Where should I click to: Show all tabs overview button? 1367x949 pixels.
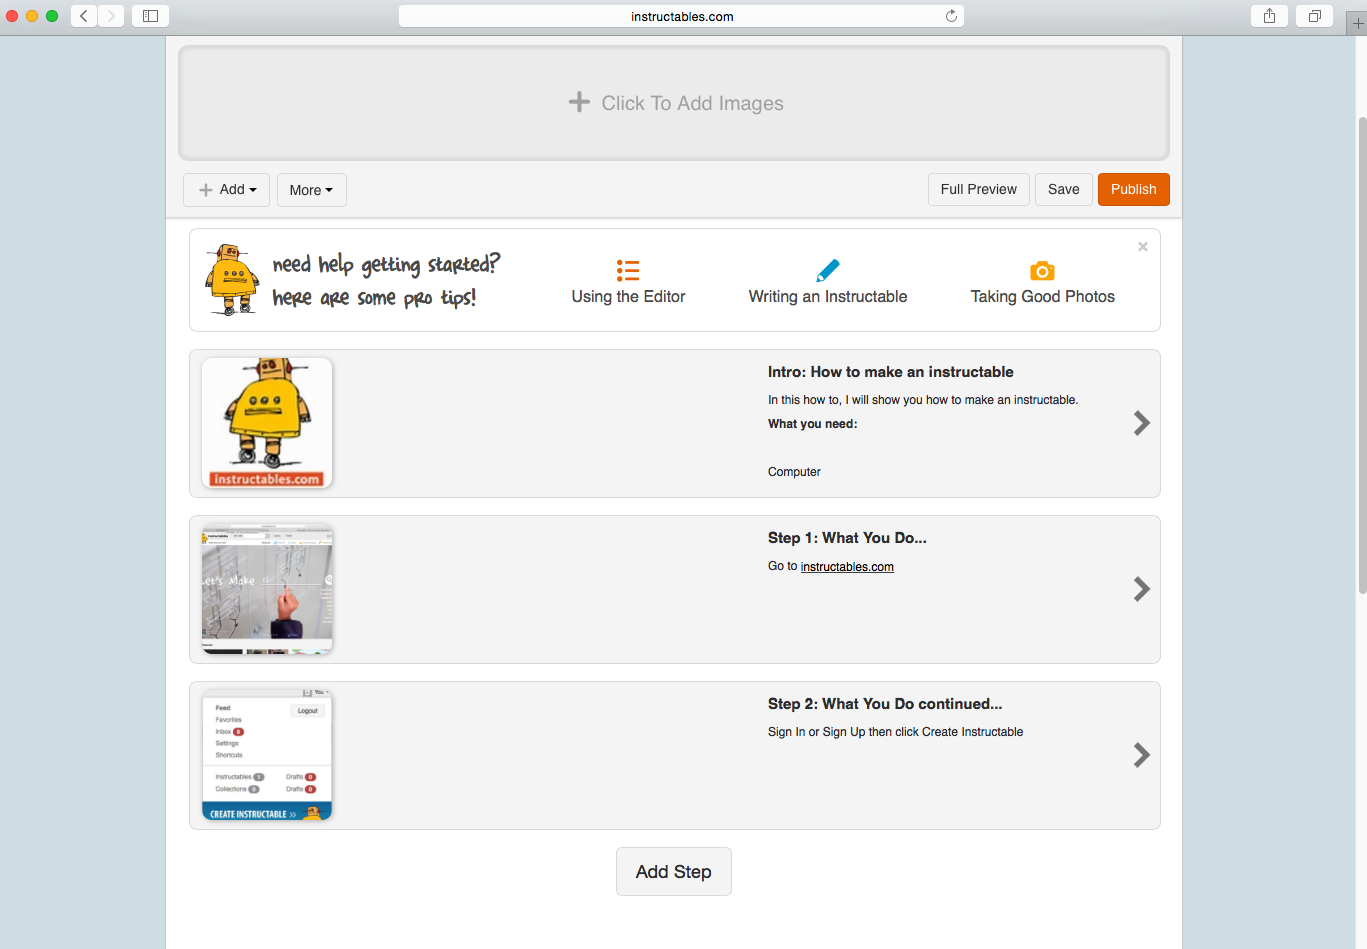tap(1314, 16)
